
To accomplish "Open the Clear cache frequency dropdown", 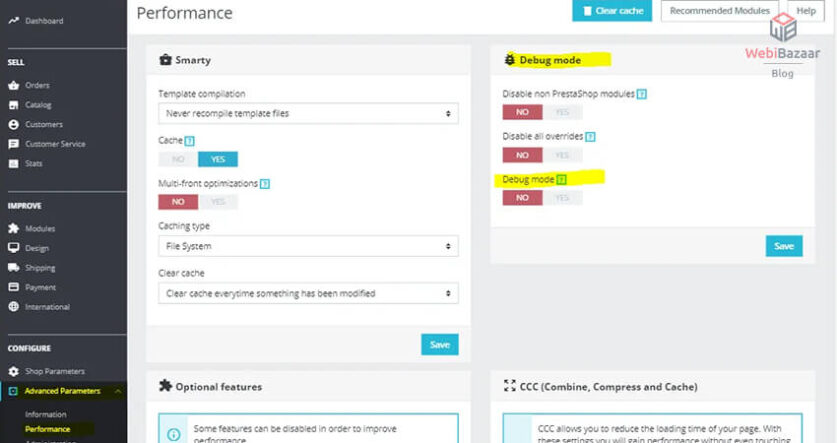I will coord(308,293).
